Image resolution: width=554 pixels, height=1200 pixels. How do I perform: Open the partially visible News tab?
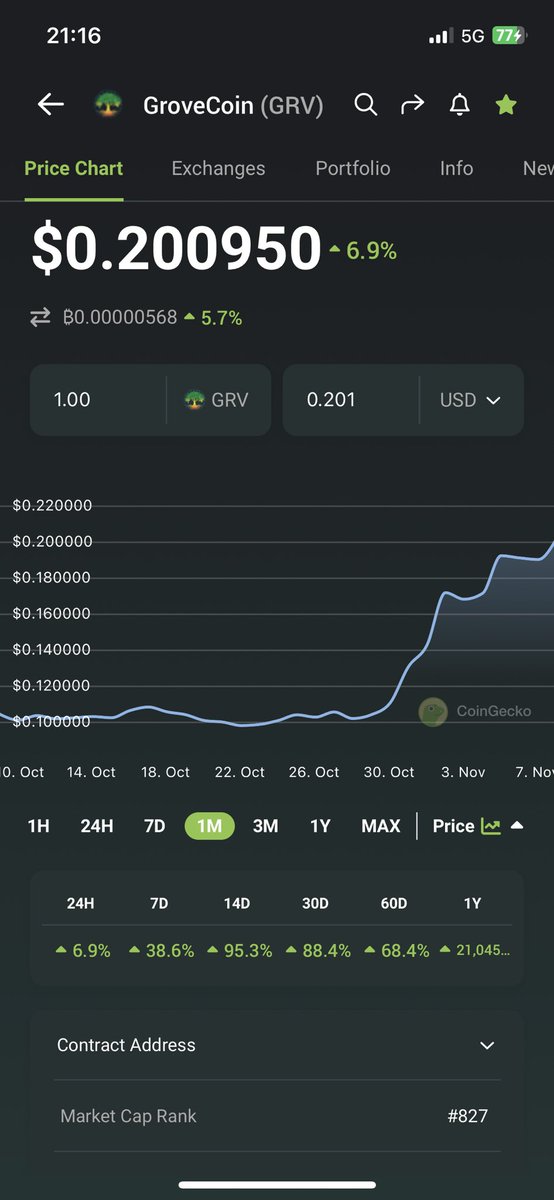(538, 168)
